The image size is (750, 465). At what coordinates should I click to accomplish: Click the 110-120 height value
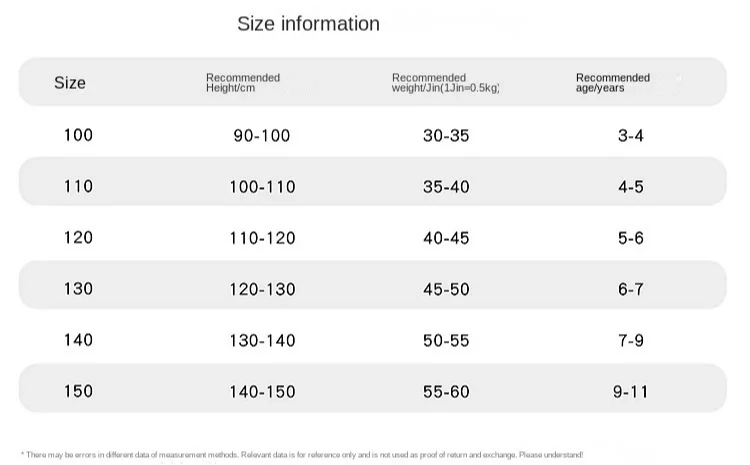tap(262, 238)
